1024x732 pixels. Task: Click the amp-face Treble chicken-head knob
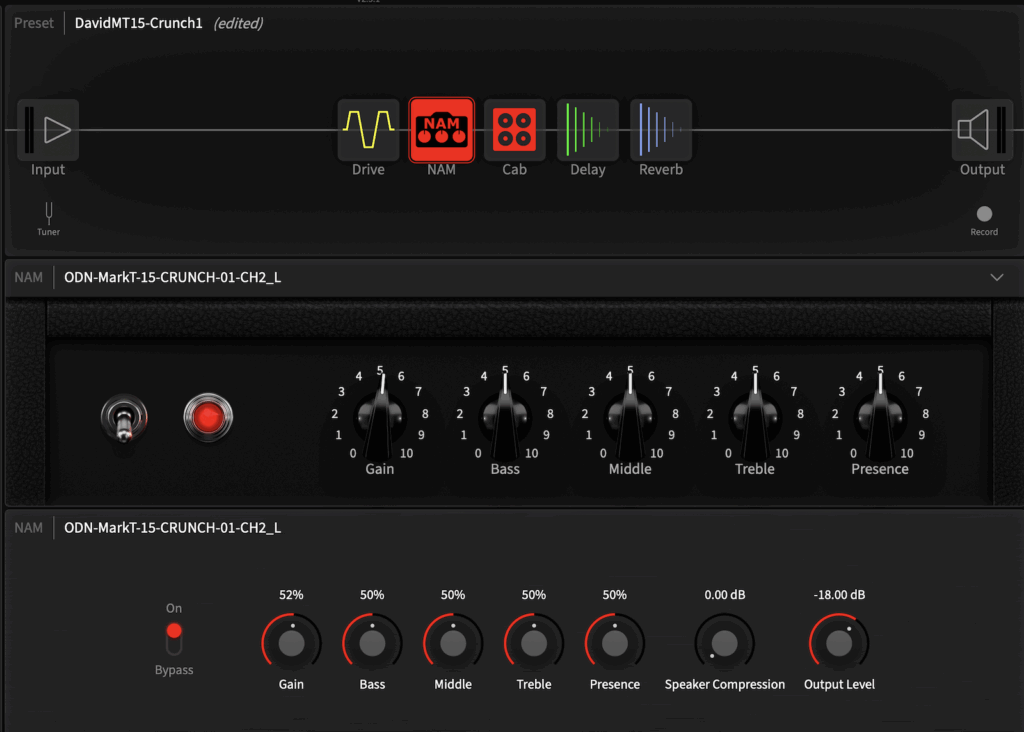pos(755,416)
